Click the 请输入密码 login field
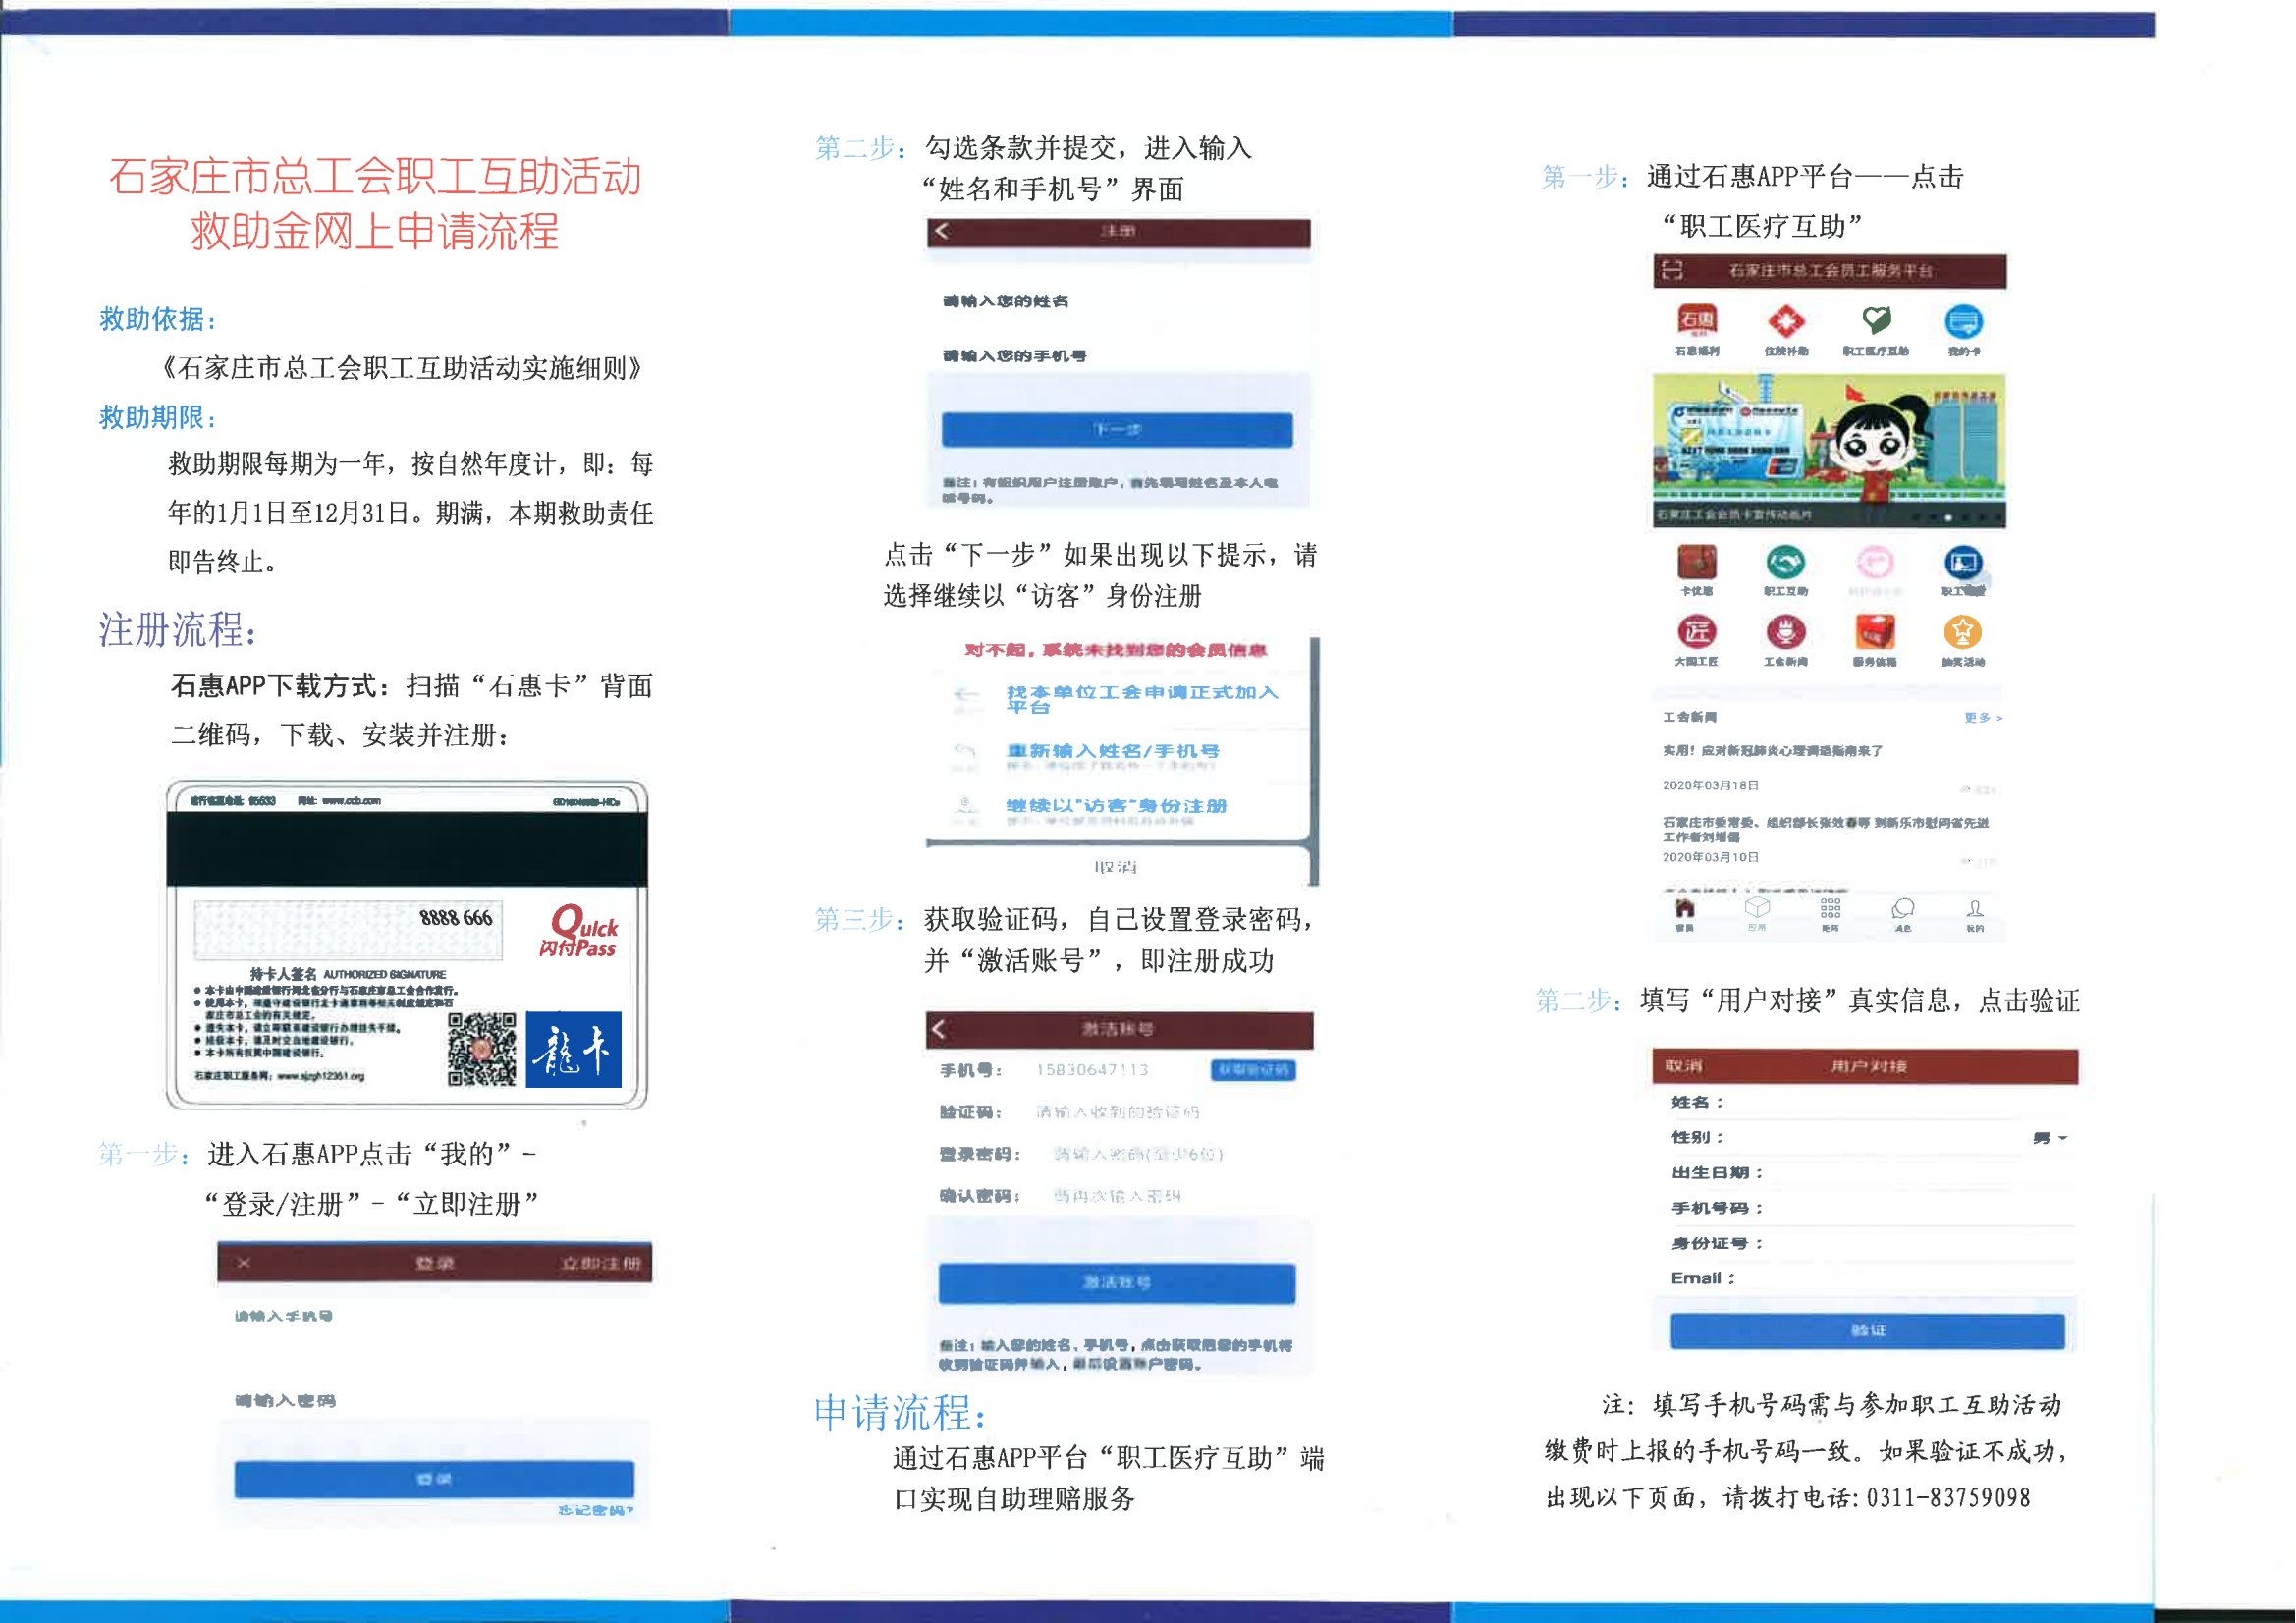 pyautogui.click(x=434, y=1402)
